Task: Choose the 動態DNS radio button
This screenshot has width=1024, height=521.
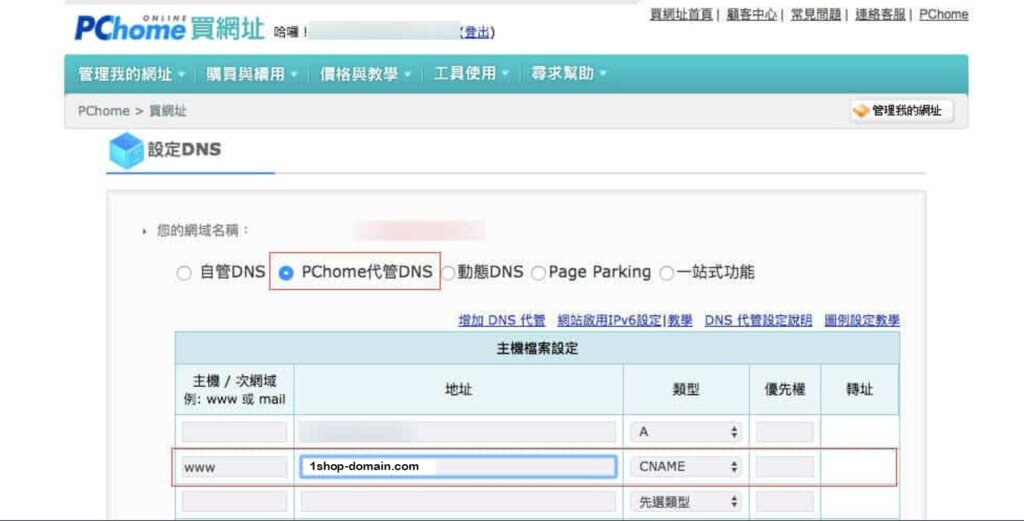Action: point(449,273)
